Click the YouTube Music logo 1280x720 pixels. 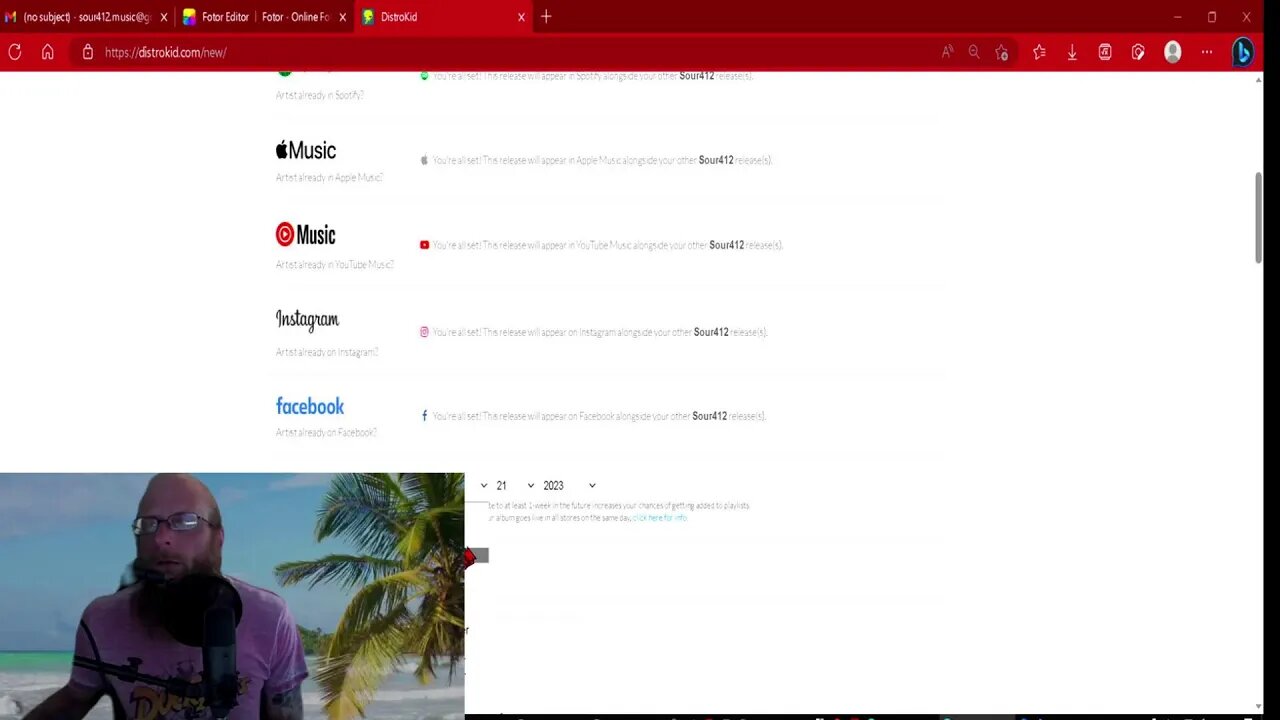(306, 234)
